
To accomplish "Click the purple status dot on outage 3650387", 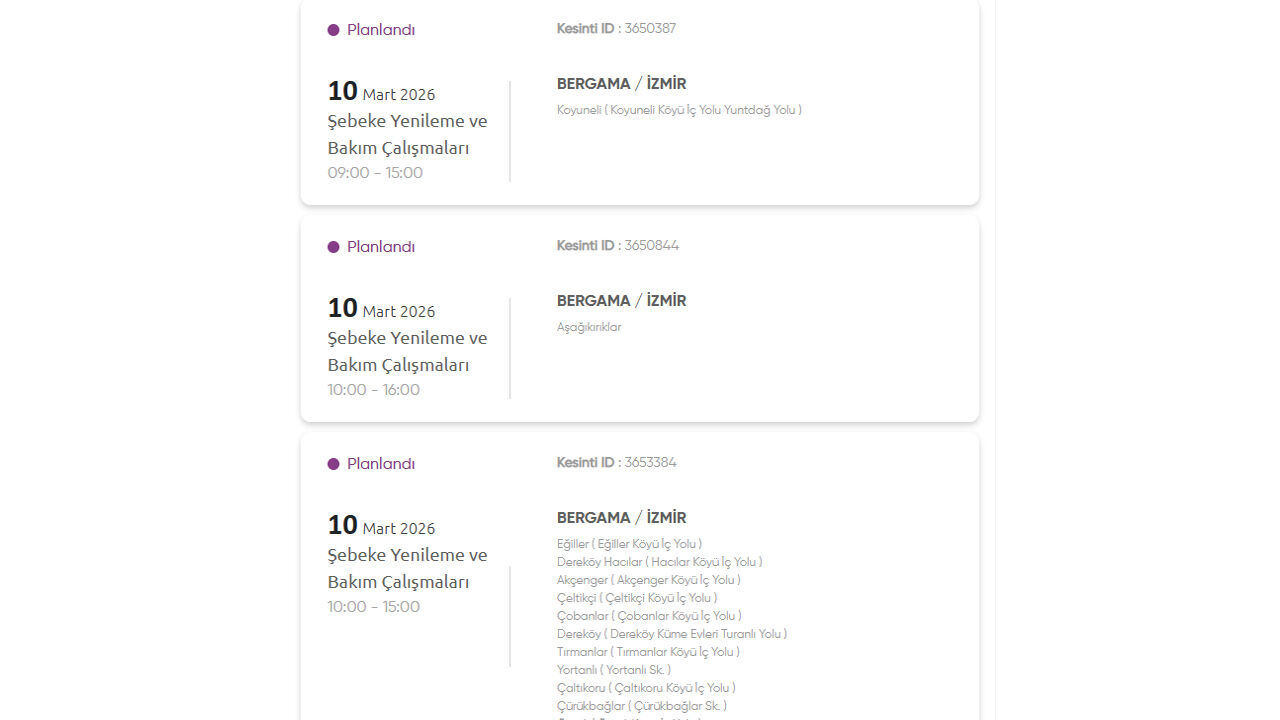I will tap(334, 30).
